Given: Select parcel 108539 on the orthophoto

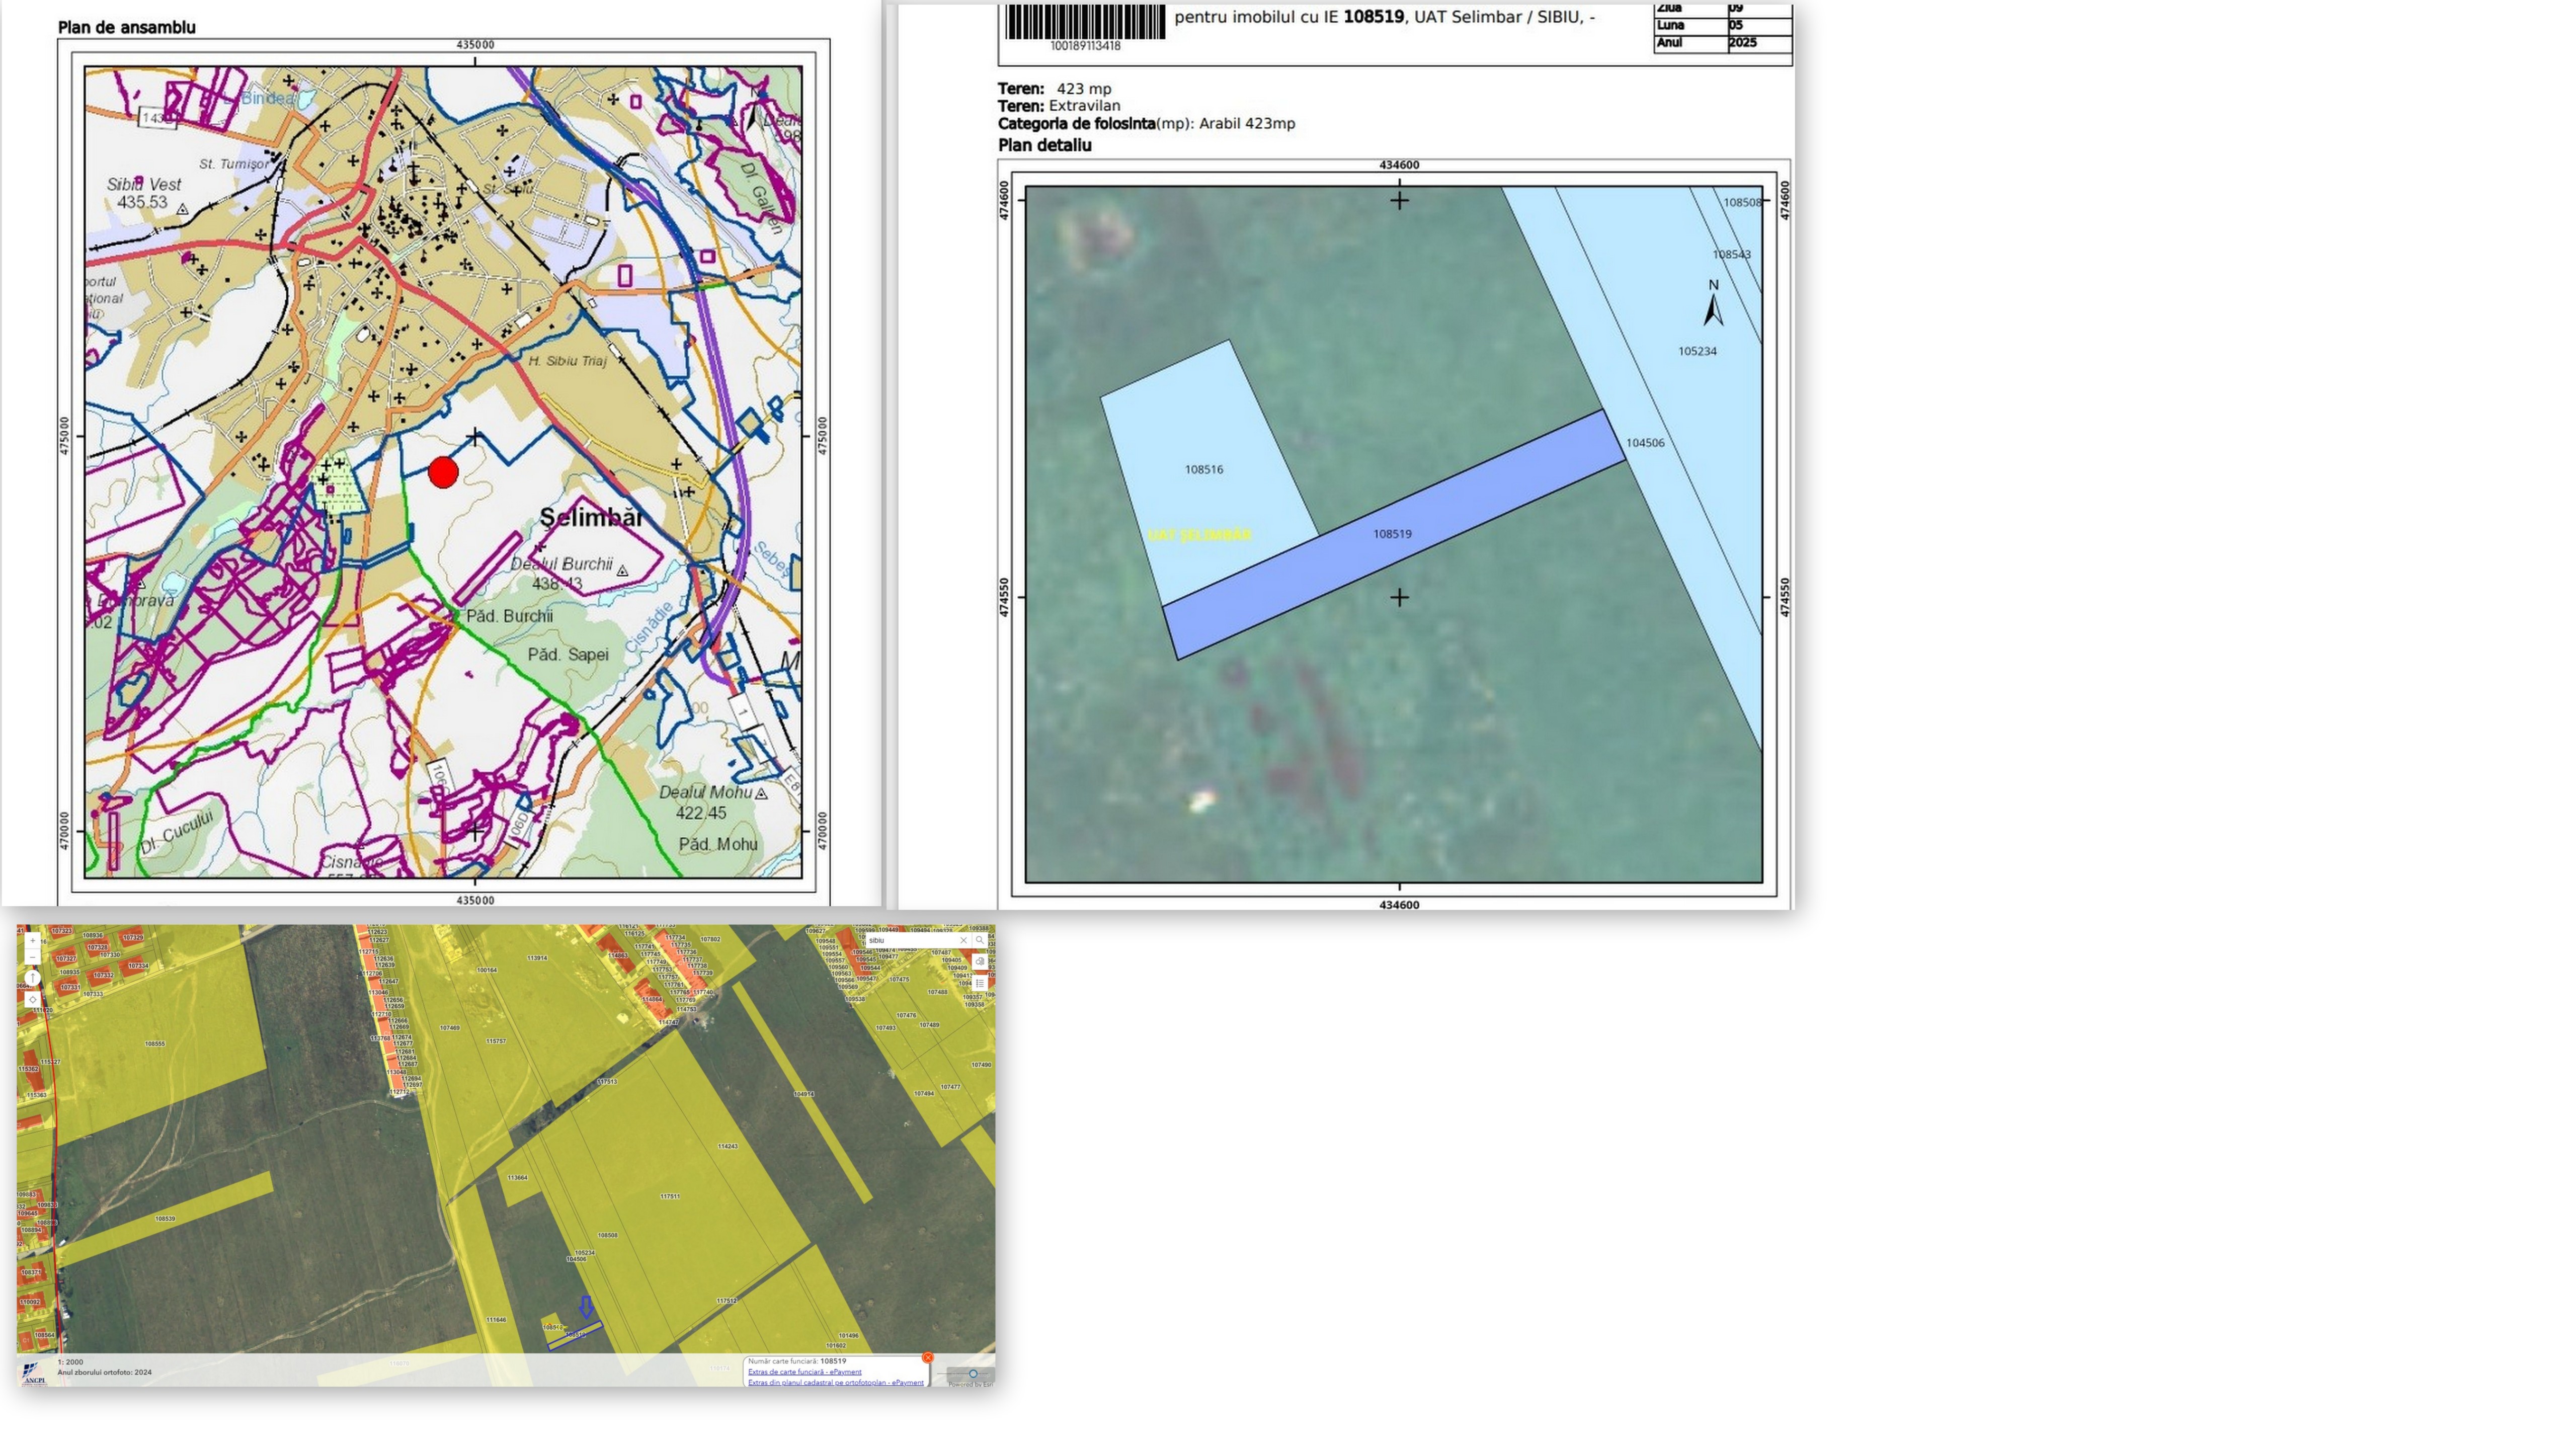Looking at the screenshot, I should (x=165, y=1219).
